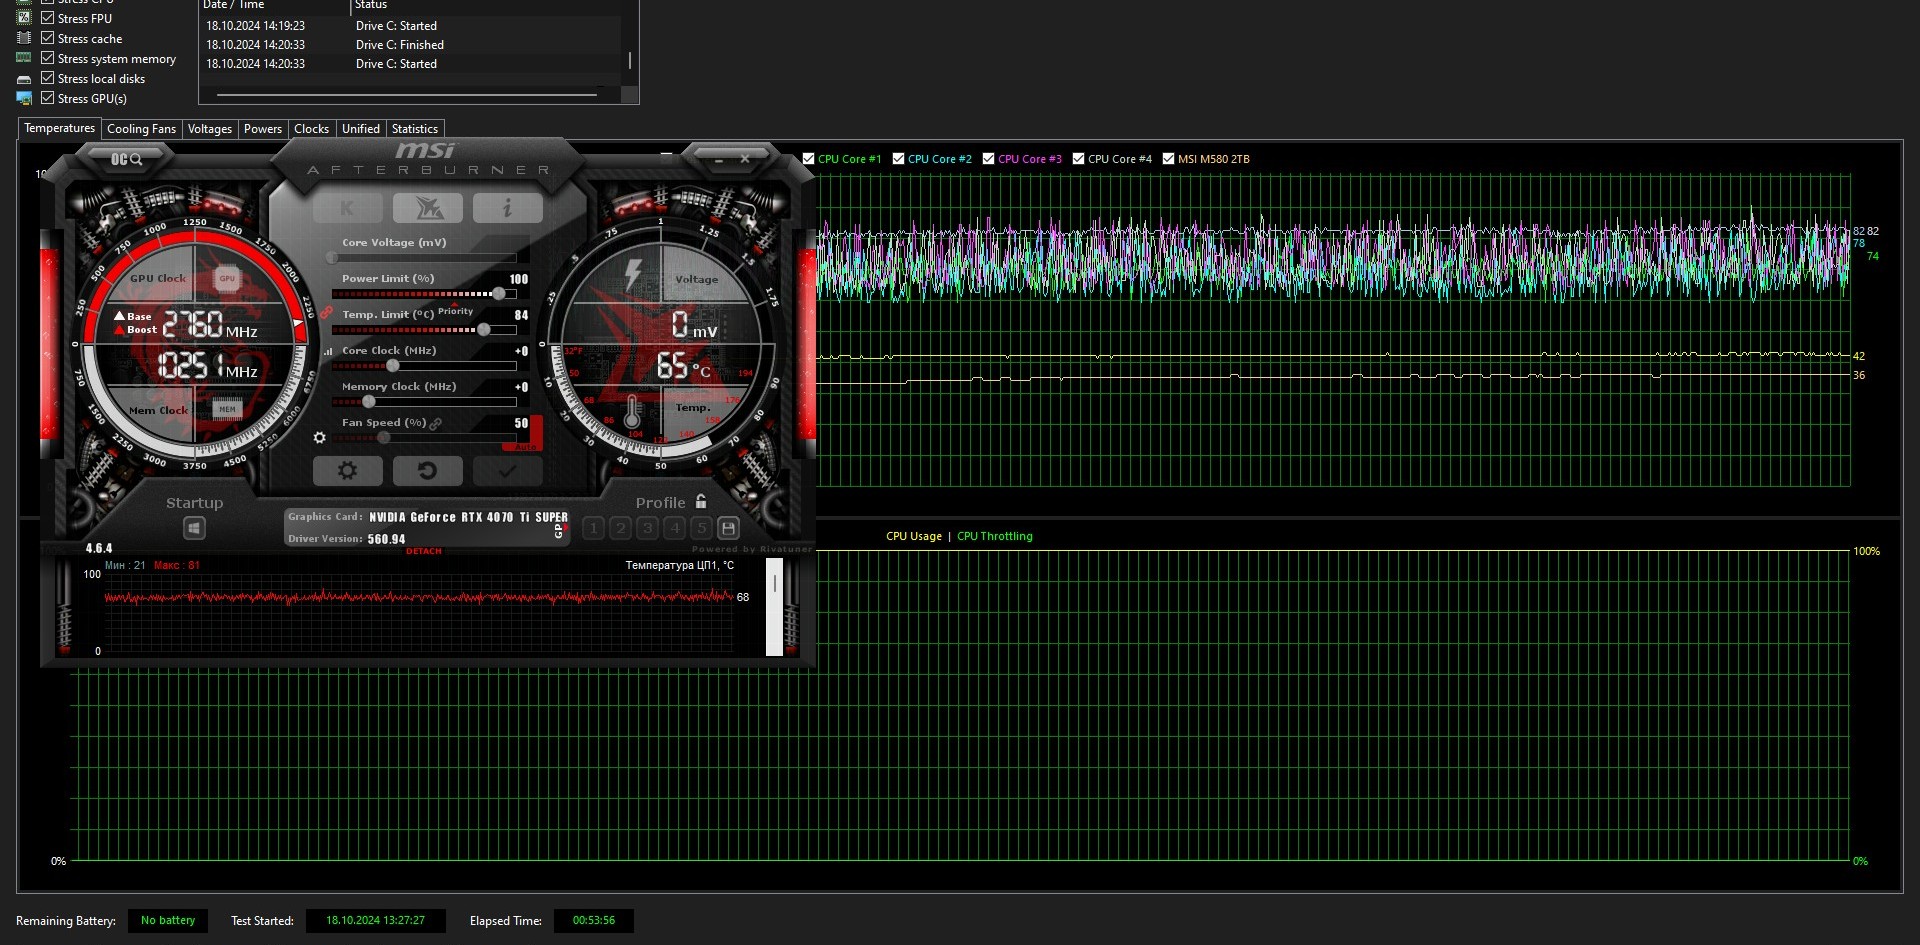1920x945 pixels.
Task: Open fan speed settings gear icon
Action: pyautogui.click(x=320, y=437)
